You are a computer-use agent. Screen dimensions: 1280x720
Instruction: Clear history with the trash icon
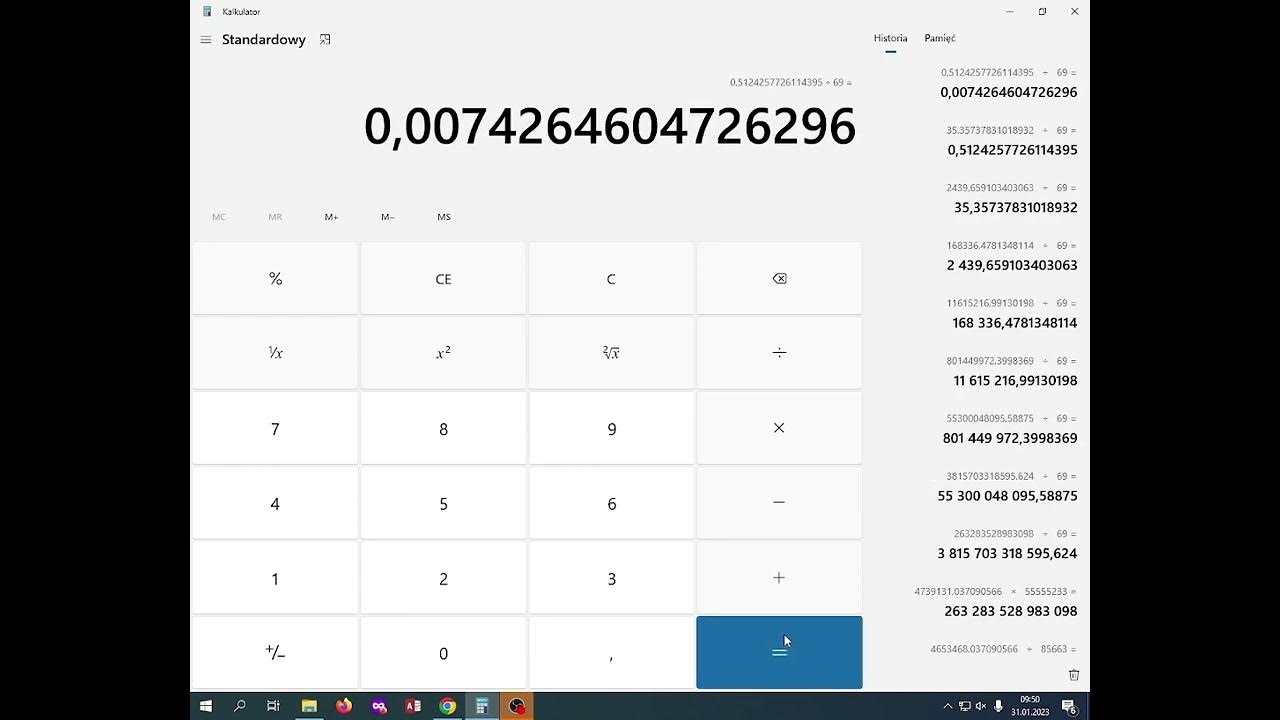point(1074,676)
